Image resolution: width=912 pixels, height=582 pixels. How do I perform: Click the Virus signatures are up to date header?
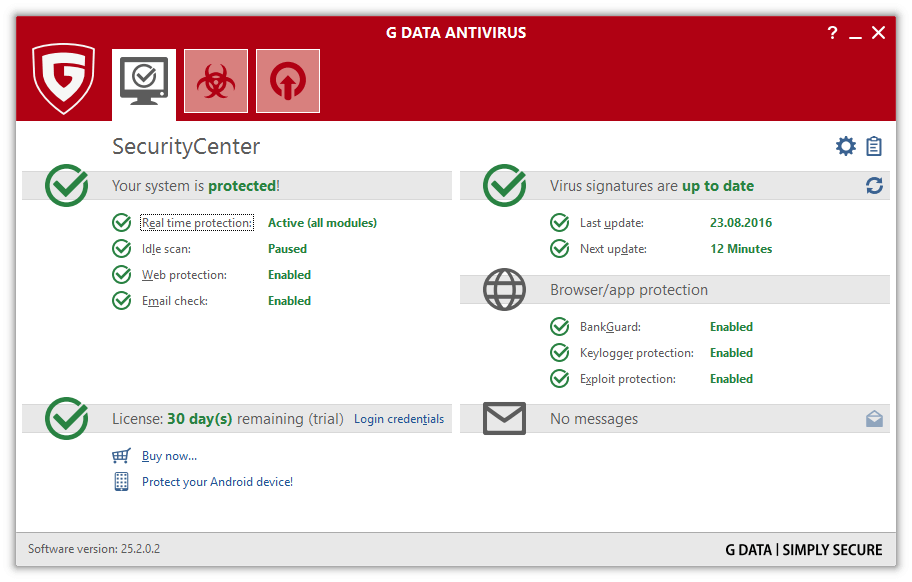point(652,185)
